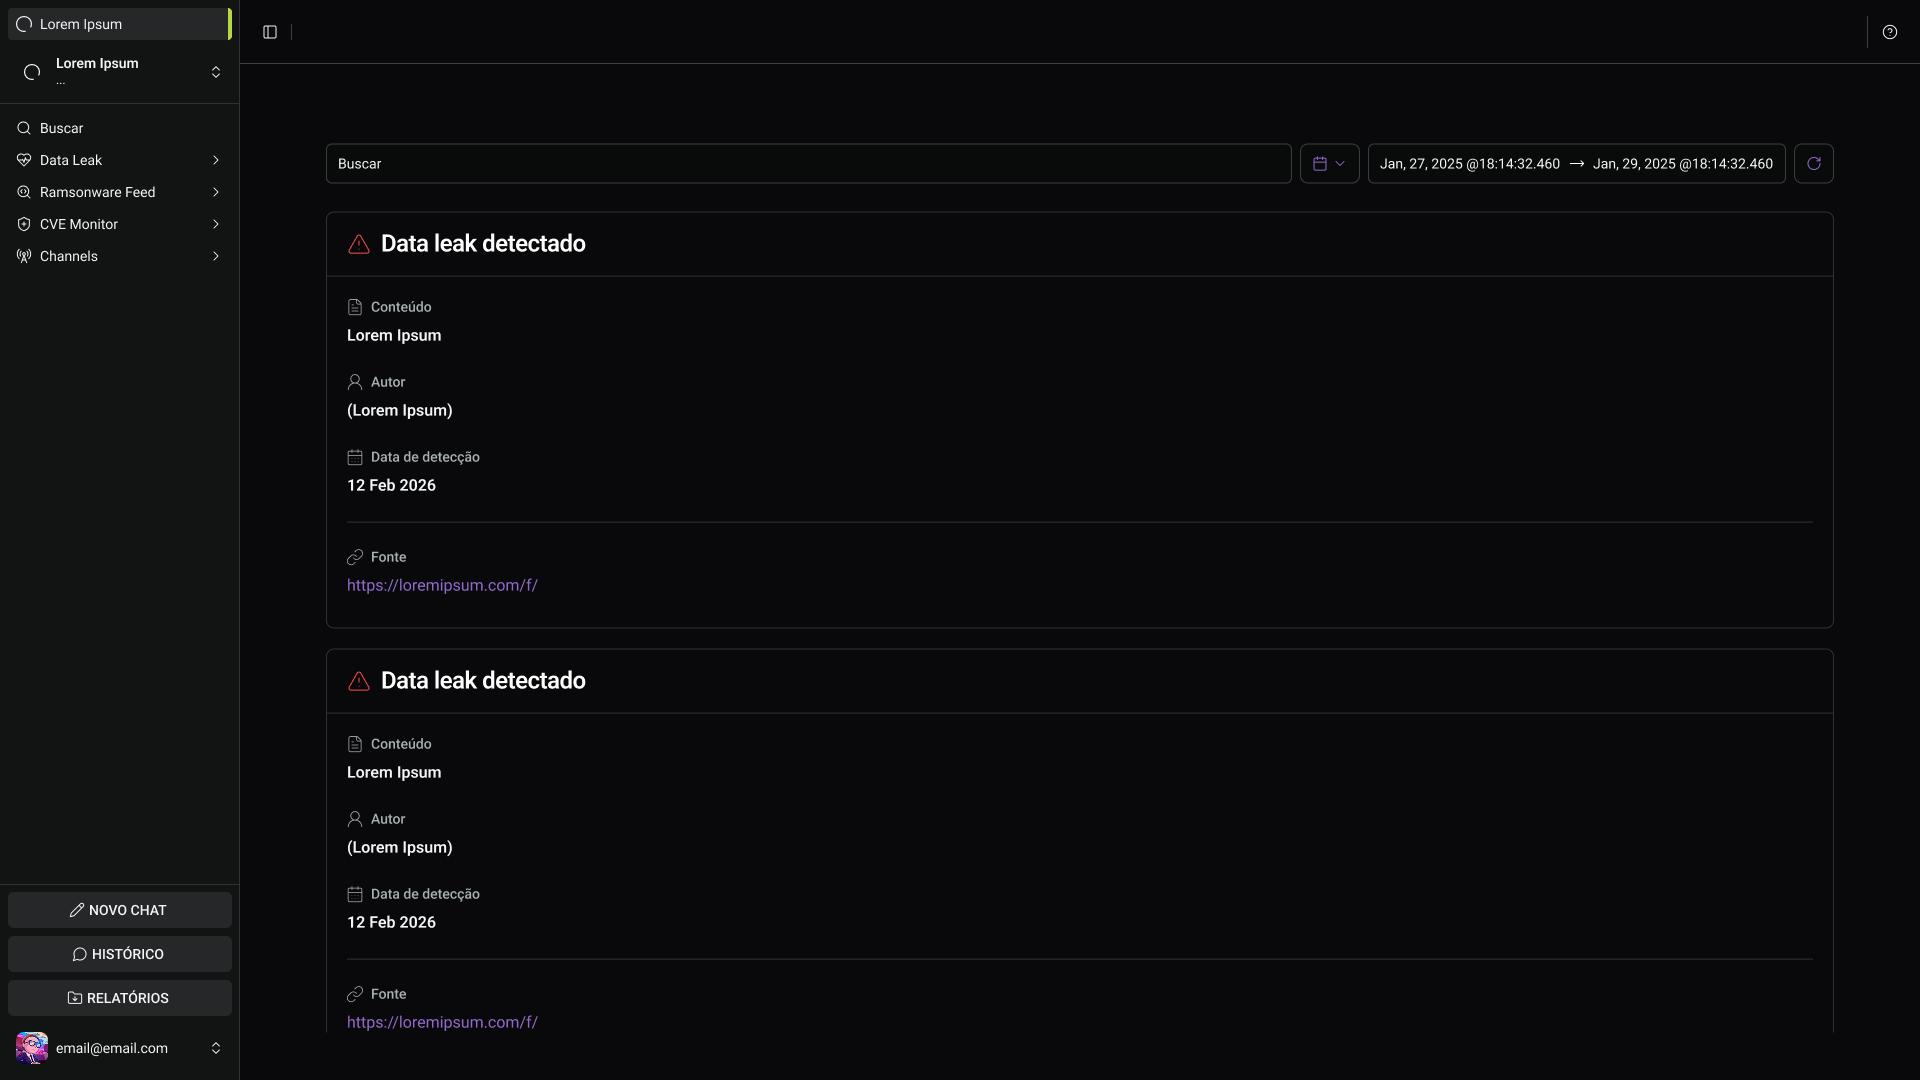Expand the Data Leak submenu chevron
The height and width of the screenshot is (1080, 1920).
click(x=216, y=160)
